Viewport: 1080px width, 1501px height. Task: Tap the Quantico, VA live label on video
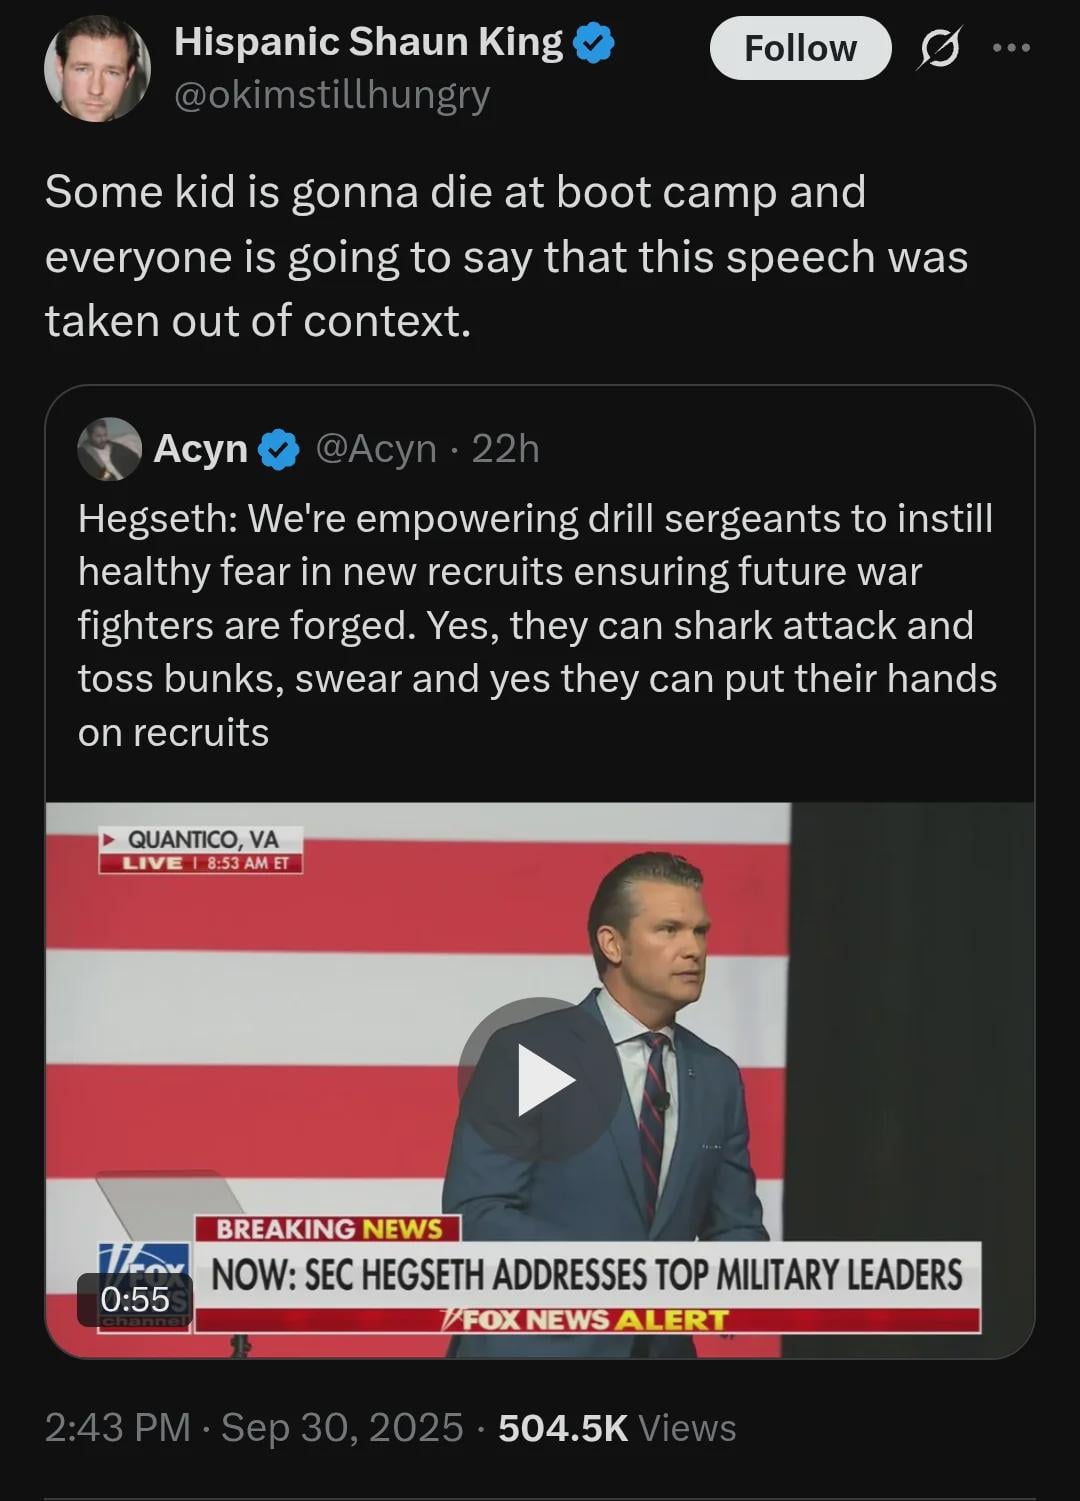[200, 850]
